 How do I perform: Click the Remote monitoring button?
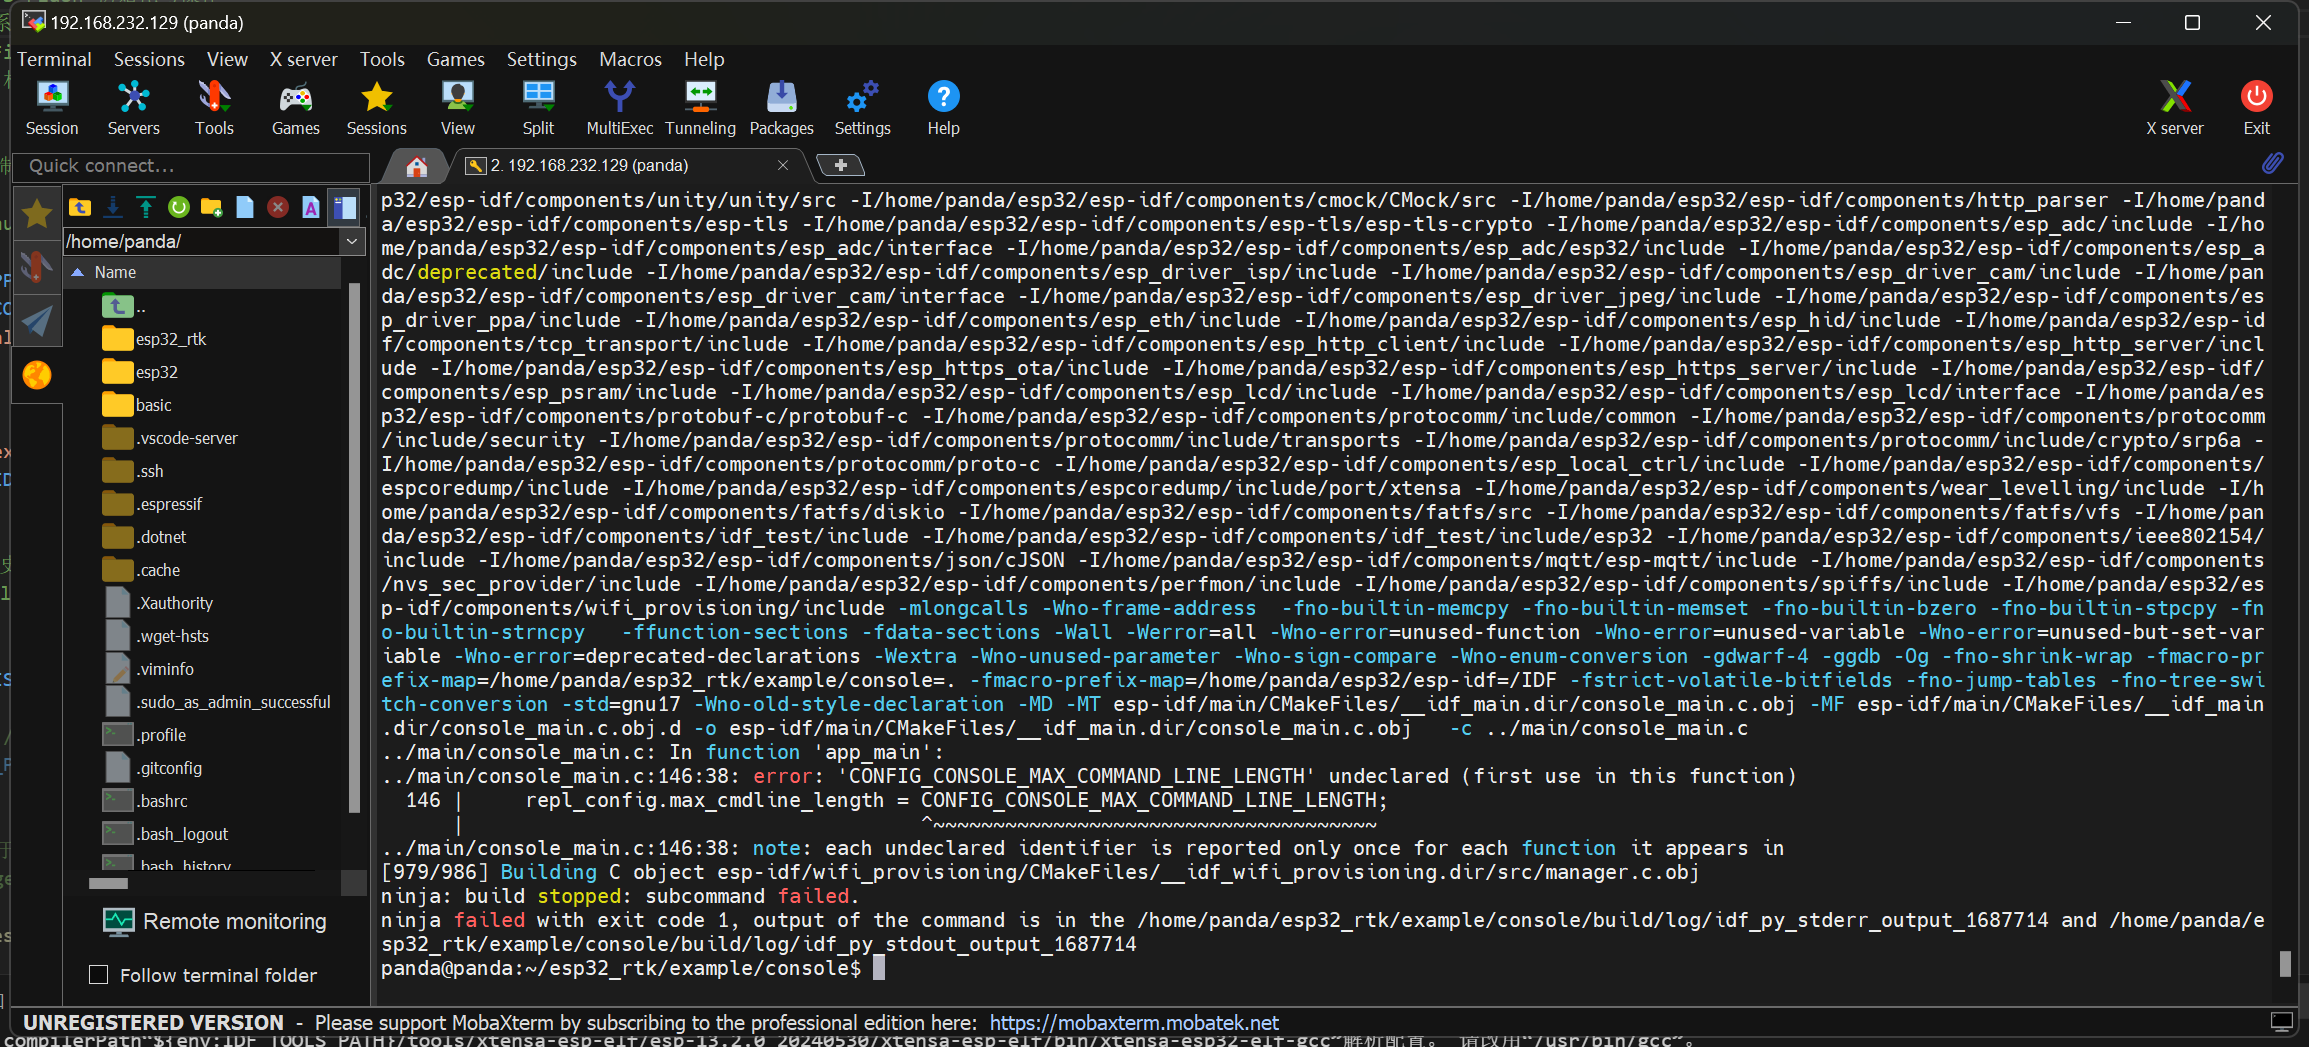(216, 921)
